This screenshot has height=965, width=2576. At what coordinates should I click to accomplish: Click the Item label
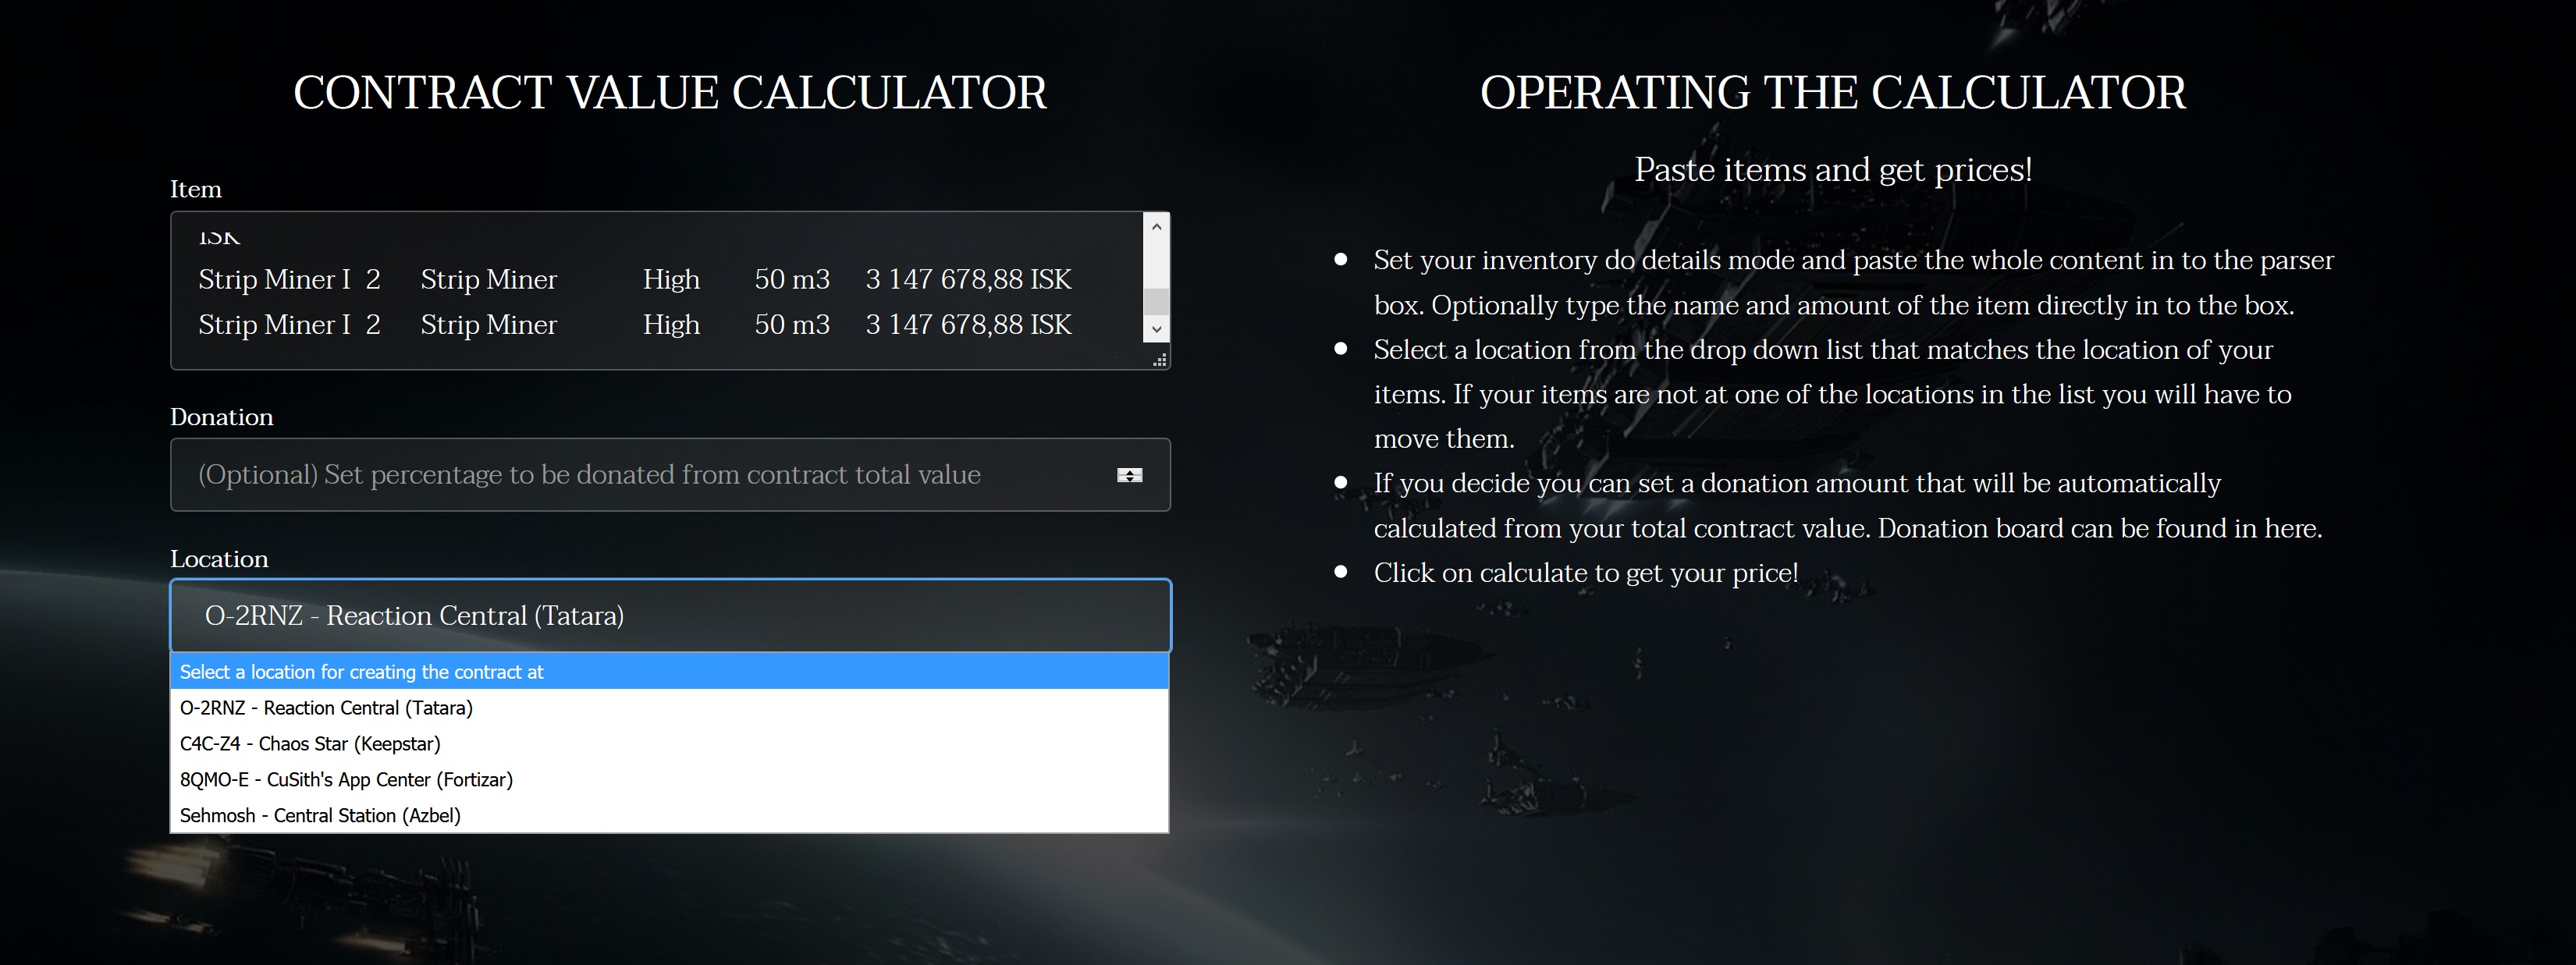click(x=196, y=189)
